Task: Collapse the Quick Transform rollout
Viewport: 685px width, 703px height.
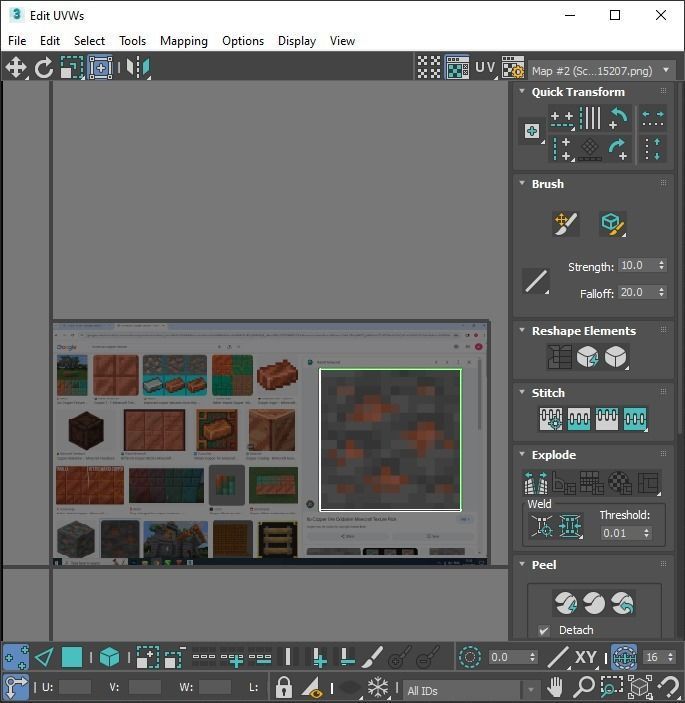Action: click(x=522, y=91)
